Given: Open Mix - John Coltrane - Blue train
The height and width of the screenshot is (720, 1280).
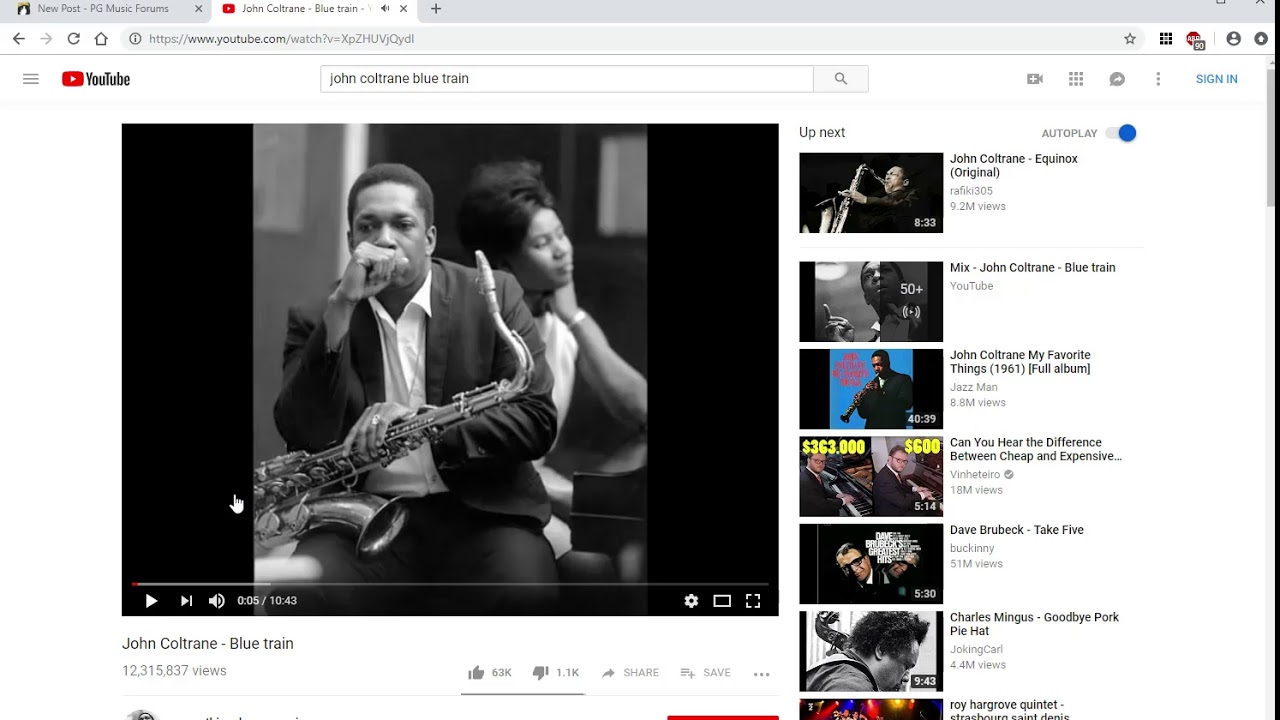Looking at the screenshot, I should [1032, 268].
